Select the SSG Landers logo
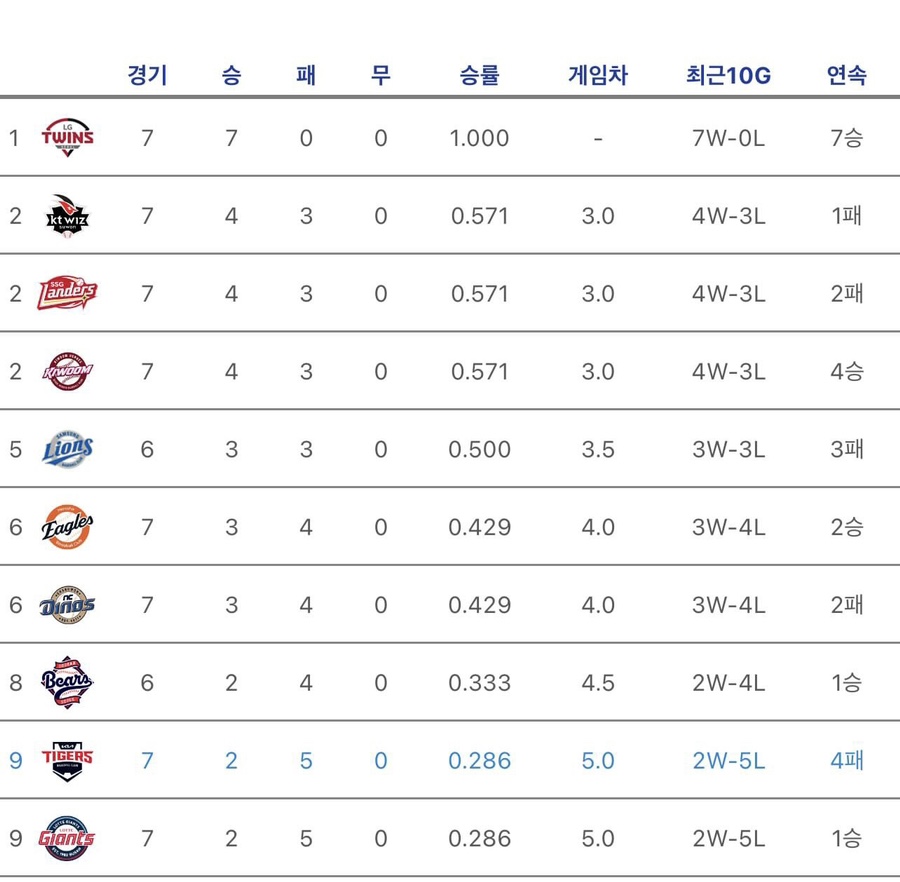900x882 pixels. [67, 293]
